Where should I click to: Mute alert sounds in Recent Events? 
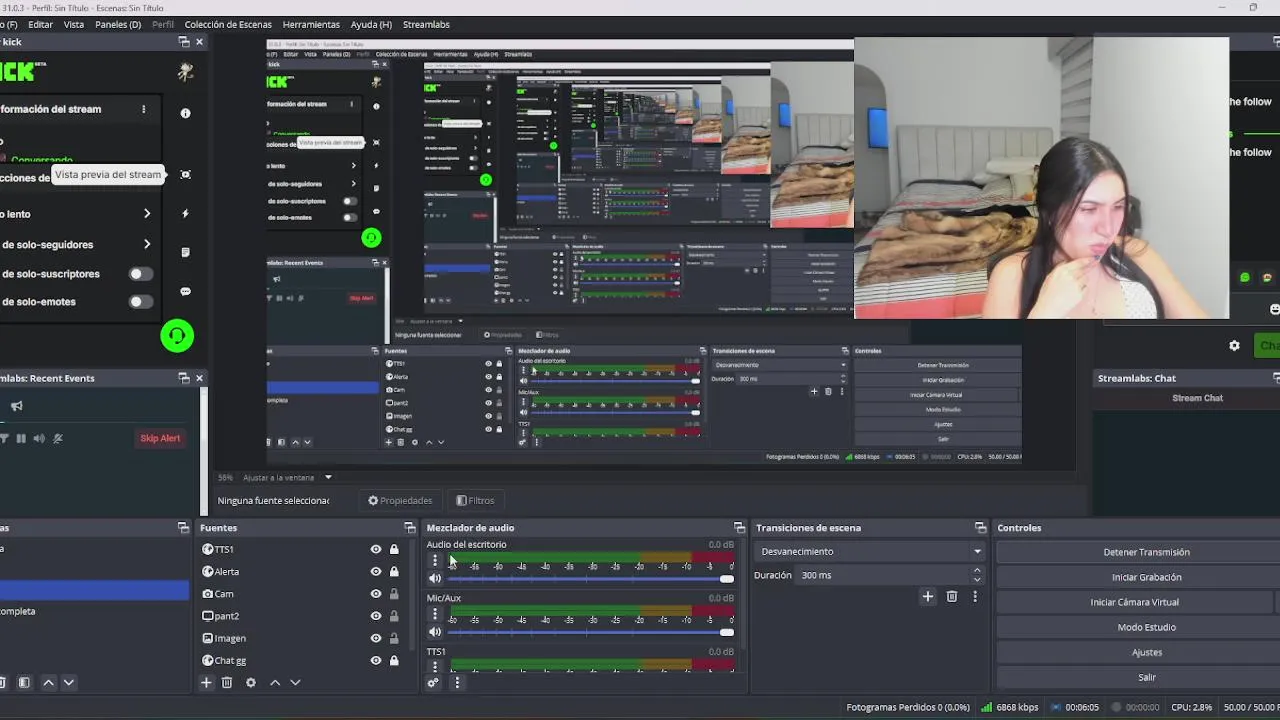[x=39, y=438]
